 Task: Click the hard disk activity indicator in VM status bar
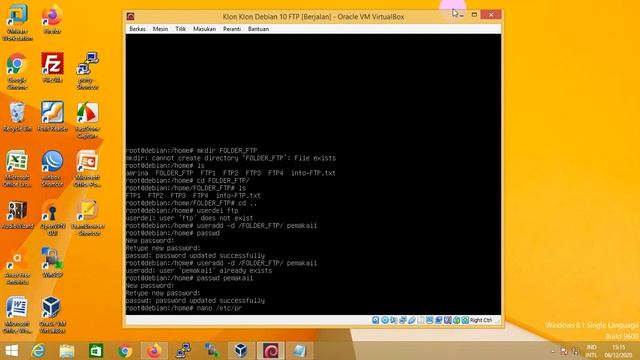376,320
